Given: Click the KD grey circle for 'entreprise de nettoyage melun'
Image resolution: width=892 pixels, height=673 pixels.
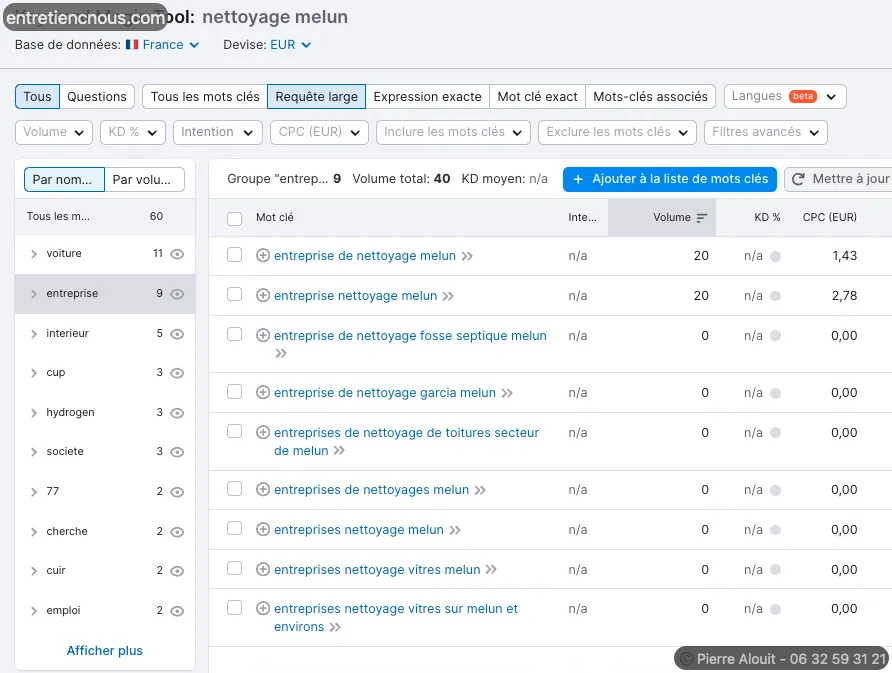Looking at the screenshot, I should [775, 257].
